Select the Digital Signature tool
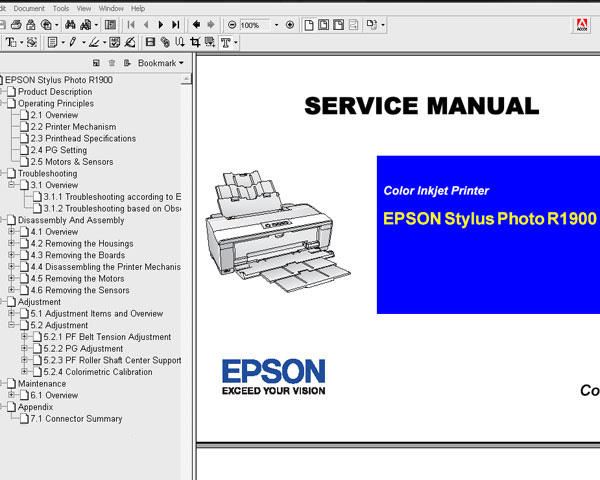The image size is (600, 480). tap(130, 42)
